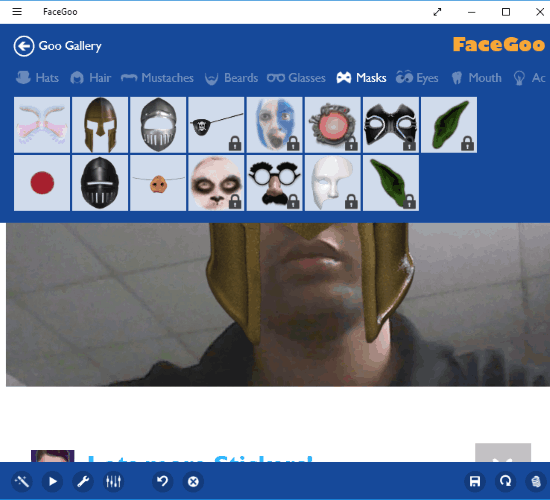
Task: Click the undo icon
Action: click(x=163, y=481)
